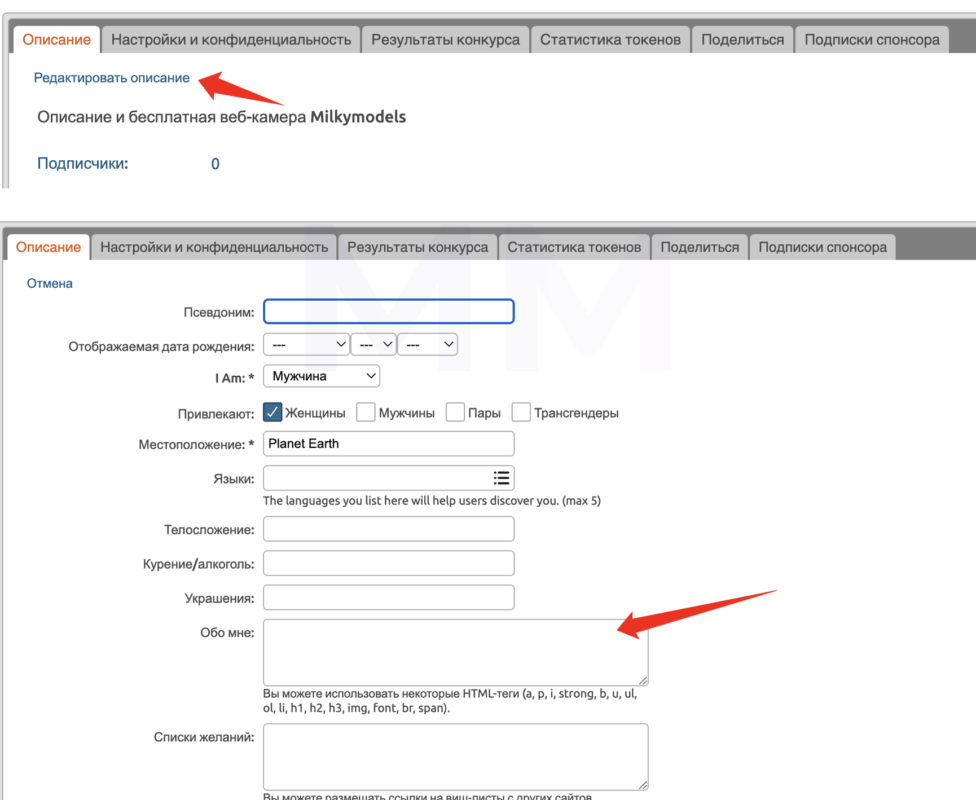Focus the Псевдоним input field
The width and height of the screenshot is (976, 800).
(389, 311)
